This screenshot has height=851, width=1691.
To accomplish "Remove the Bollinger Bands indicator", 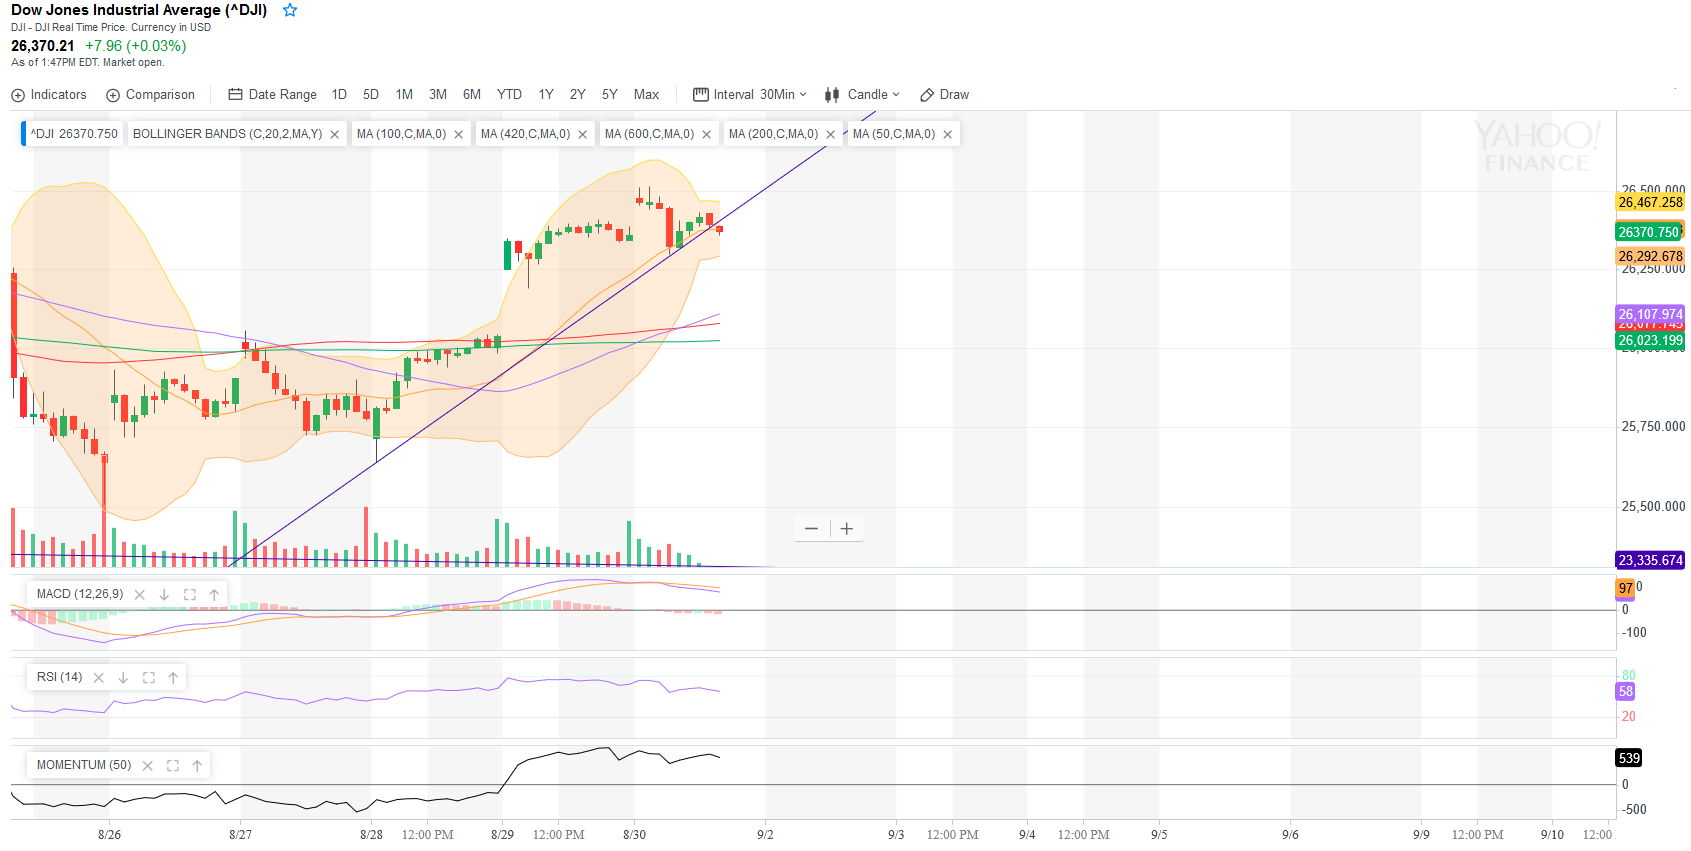I will pos(335,135).
